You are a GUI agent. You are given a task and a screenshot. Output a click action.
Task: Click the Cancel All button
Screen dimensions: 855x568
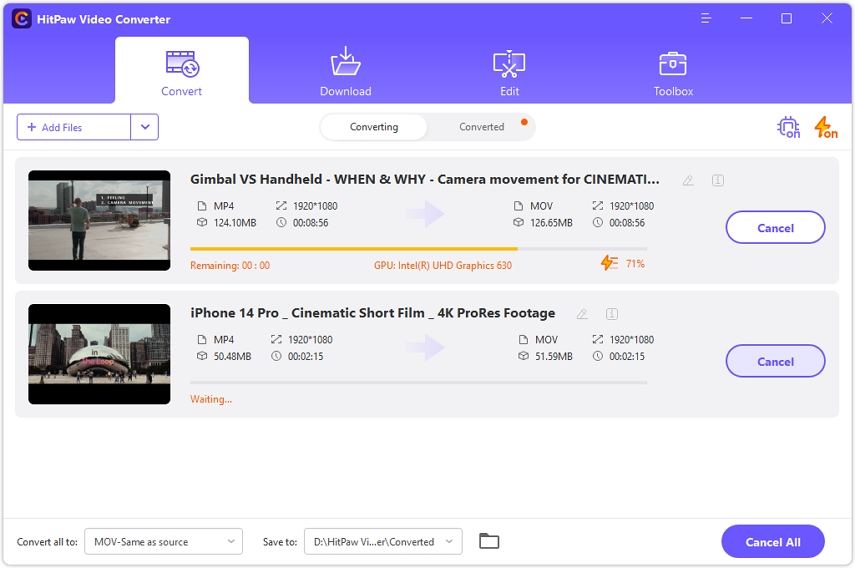773,541
